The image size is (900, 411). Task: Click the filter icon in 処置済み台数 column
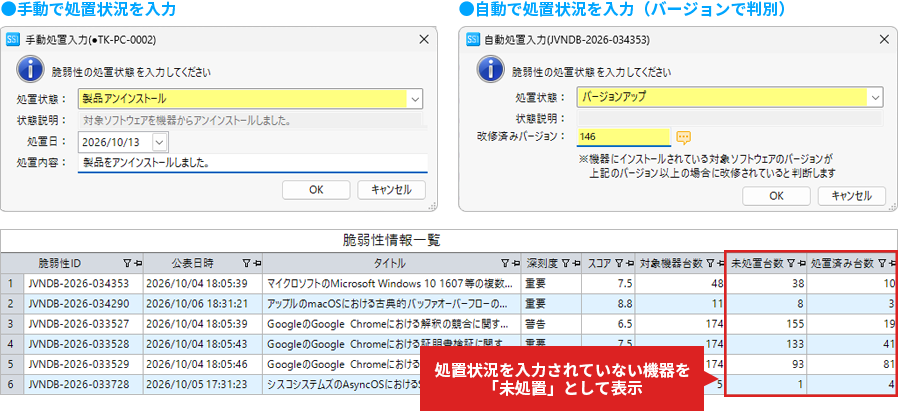click(882, 263)
